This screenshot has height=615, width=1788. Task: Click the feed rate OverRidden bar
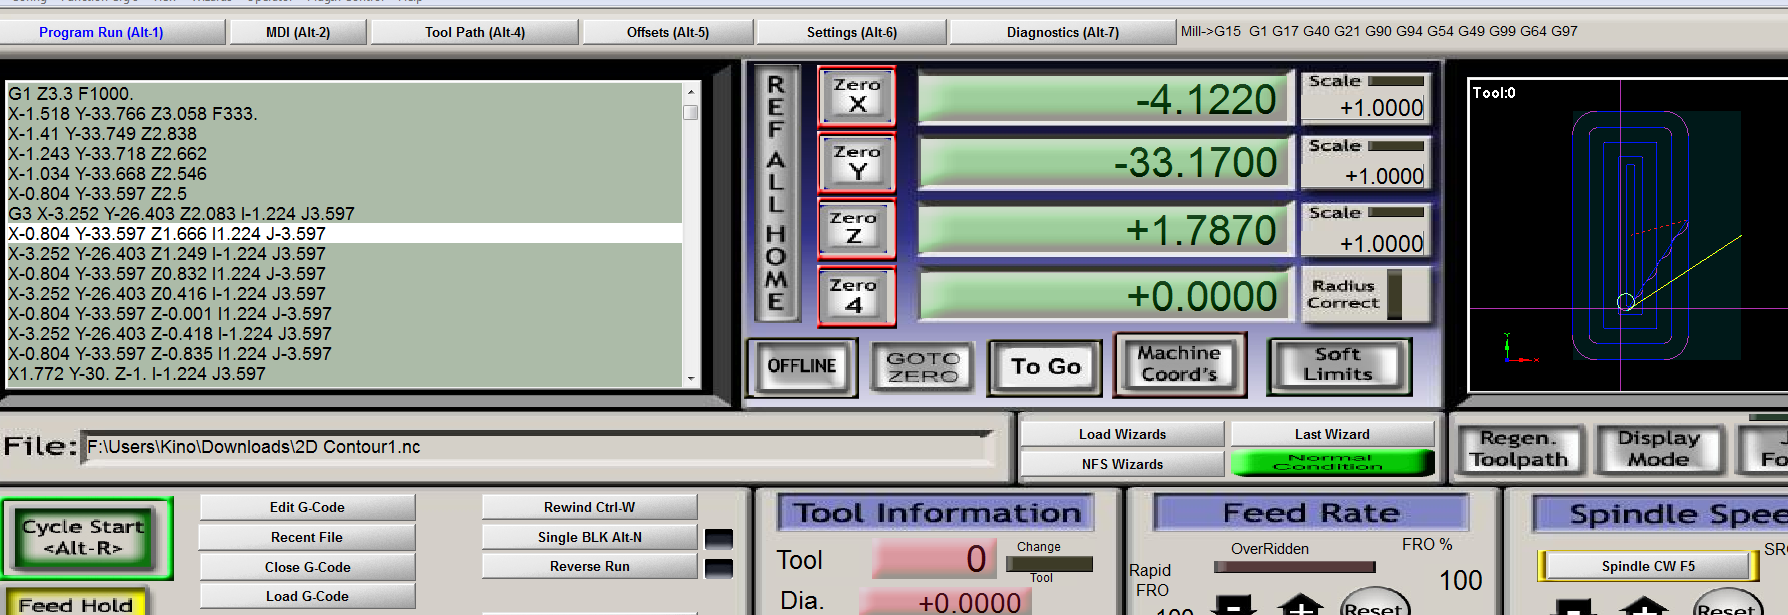pyautogui.click(x=1294, y=567)
